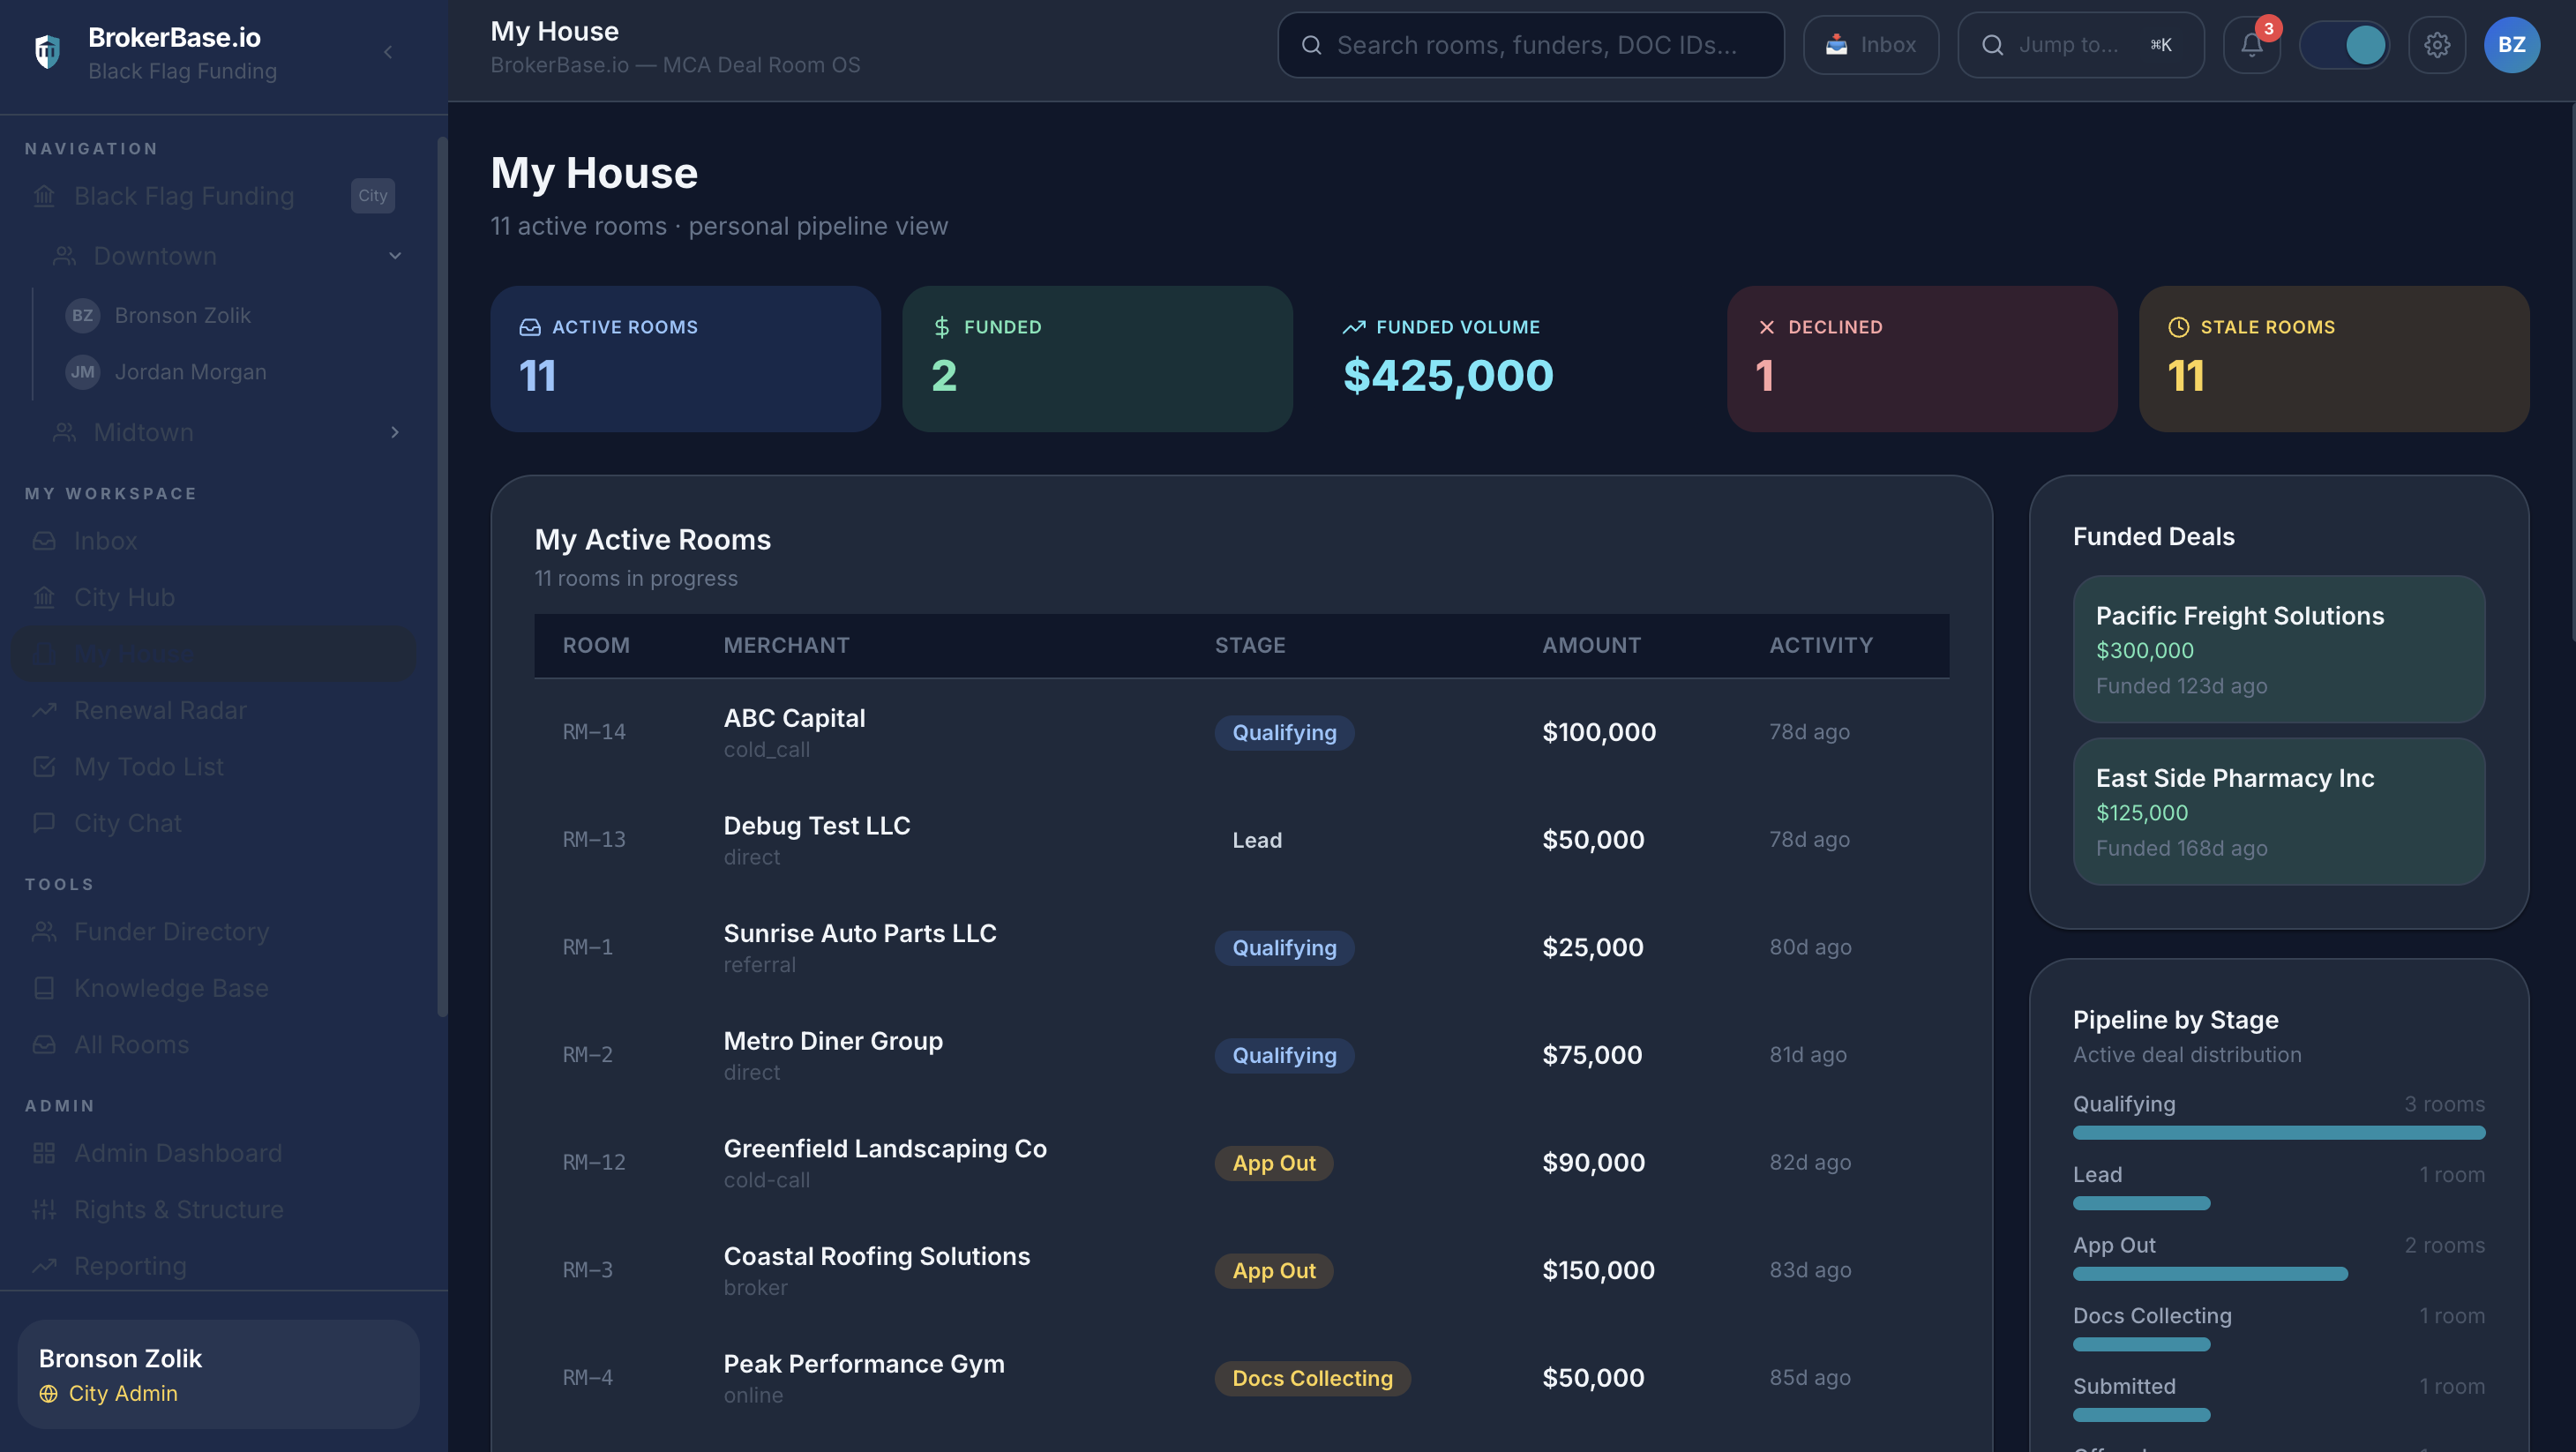Open the Bronson Zolik City Admin user card
The height and width of the screenshot is (1452, 2576).
(218, 1375)
